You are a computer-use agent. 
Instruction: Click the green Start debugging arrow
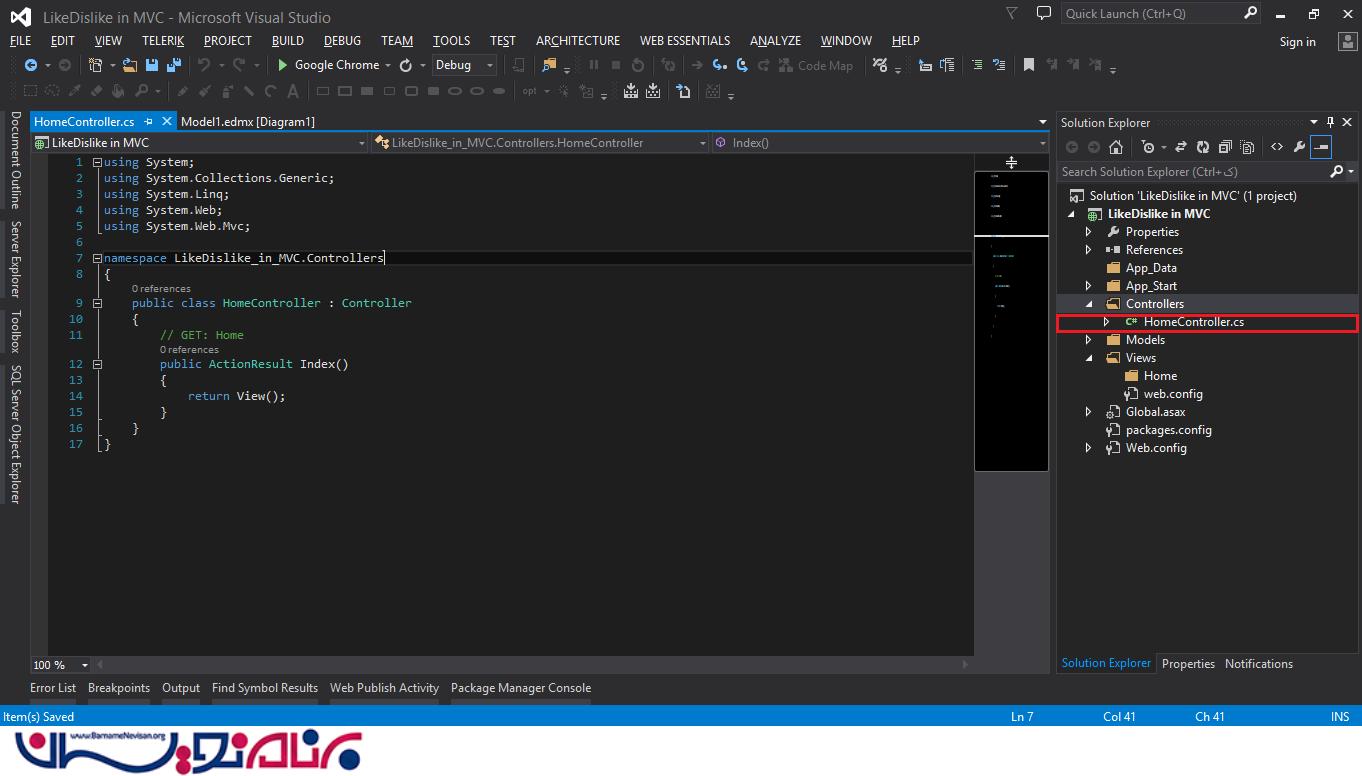(x=283, y=65)
